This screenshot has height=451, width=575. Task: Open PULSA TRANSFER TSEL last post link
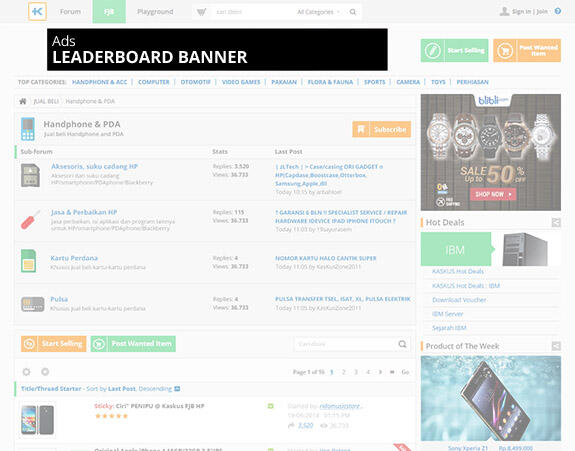tap(343, 299)
